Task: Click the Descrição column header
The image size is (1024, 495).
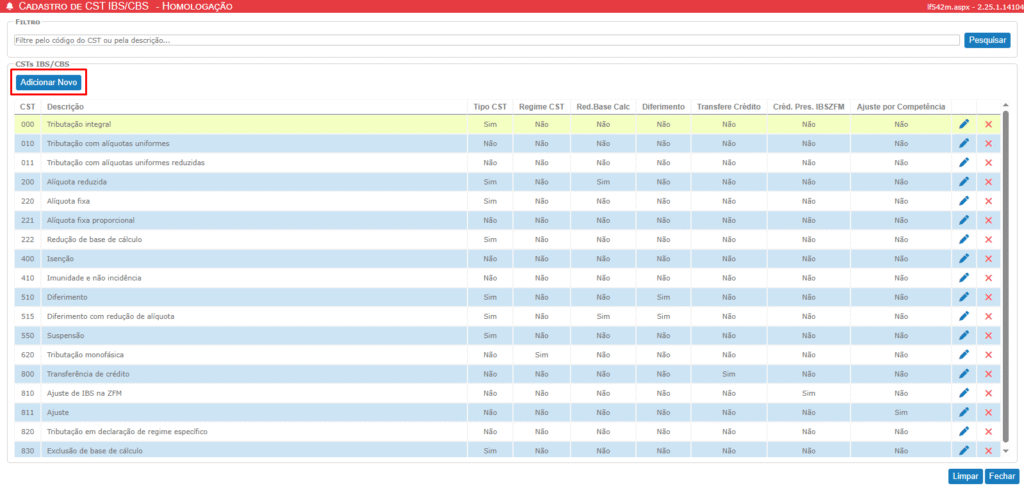Action: pyautogui.click(x=66, y=106)
